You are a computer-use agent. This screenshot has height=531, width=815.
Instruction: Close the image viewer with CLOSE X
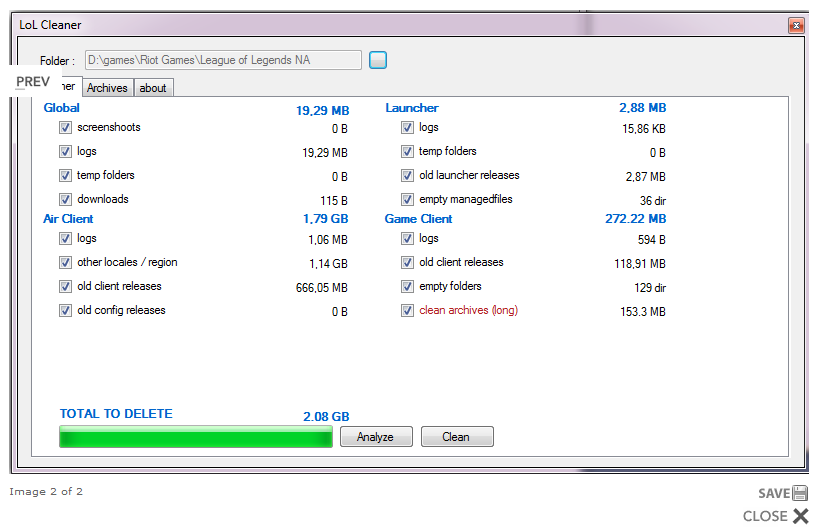click(x=776, y=516)
